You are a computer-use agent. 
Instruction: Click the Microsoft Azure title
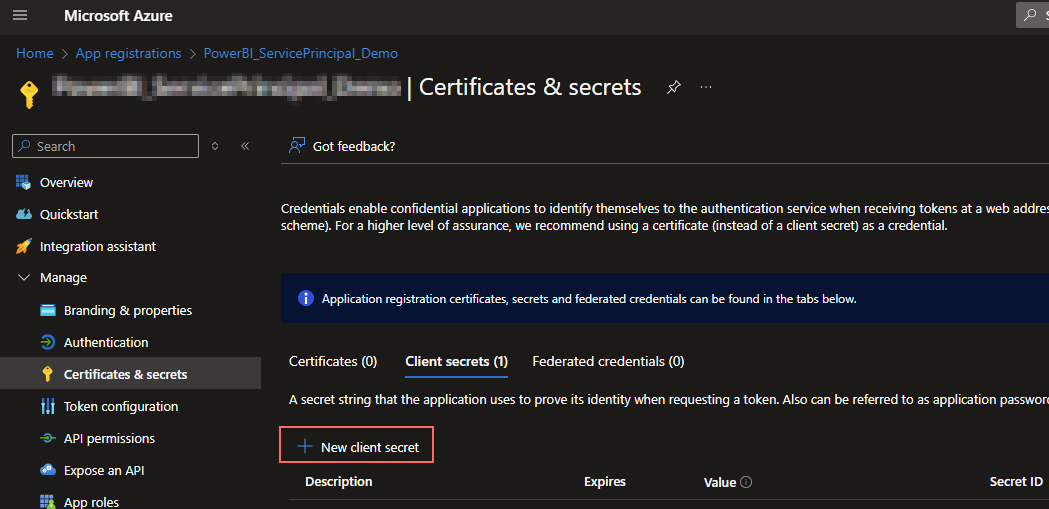118,16
